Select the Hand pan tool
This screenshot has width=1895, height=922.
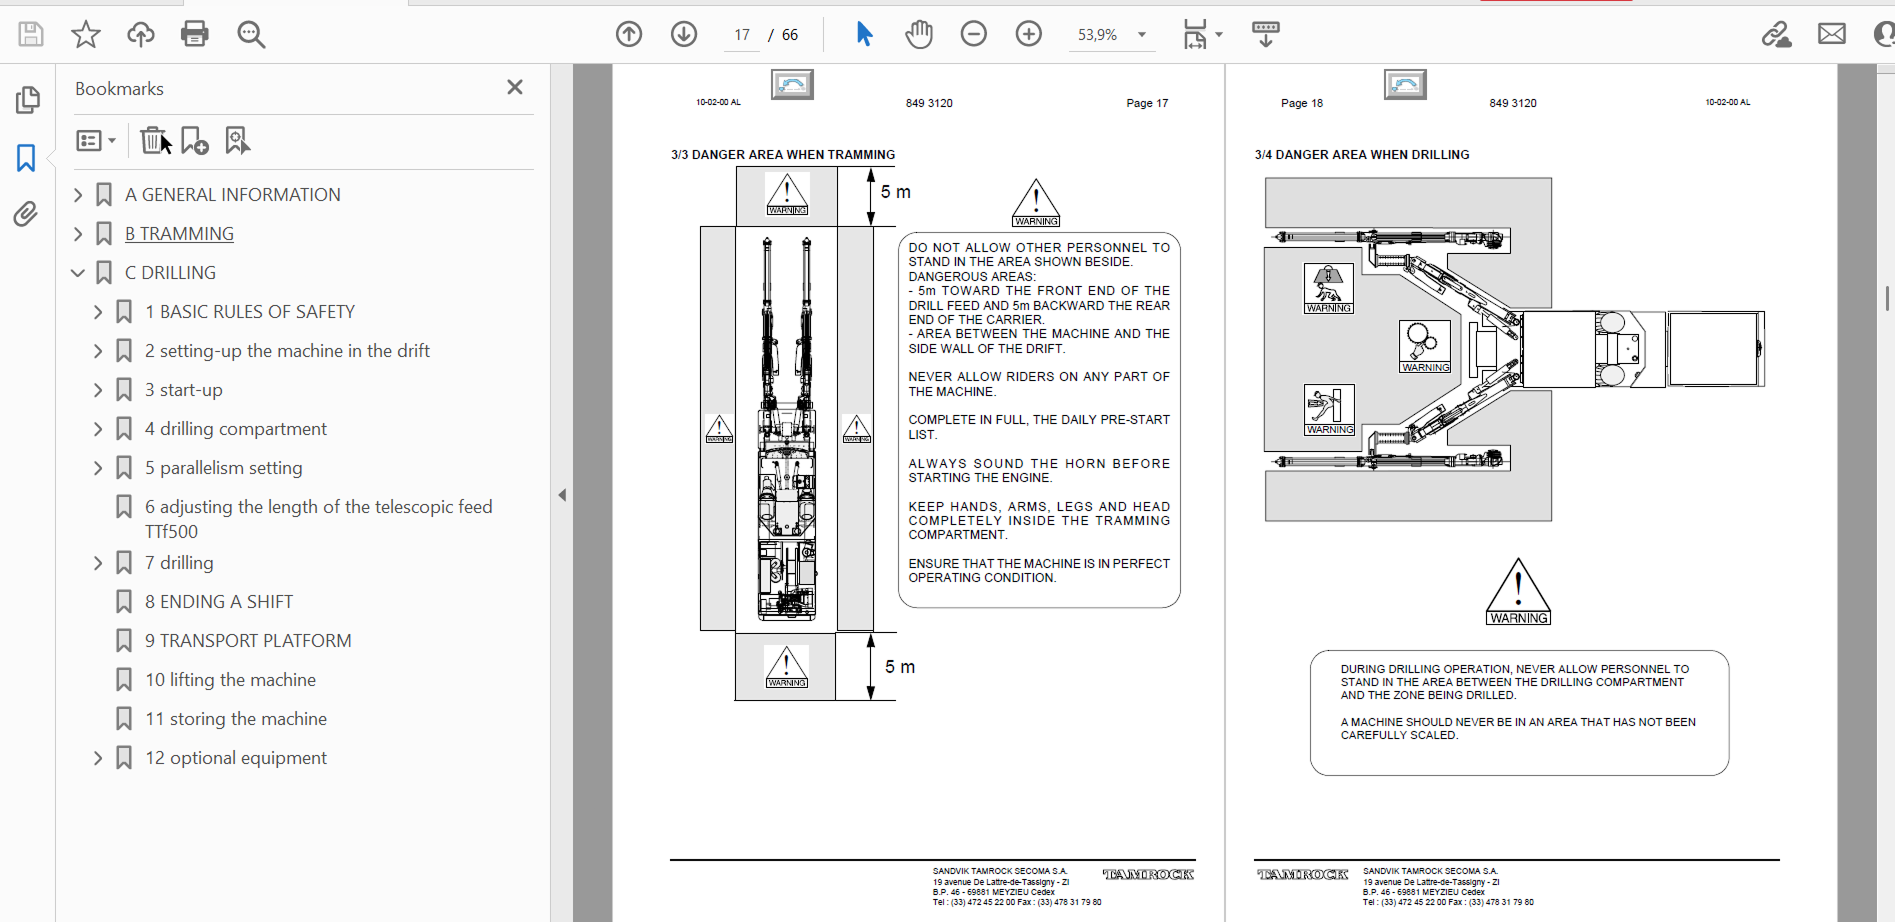coord(918,34)
